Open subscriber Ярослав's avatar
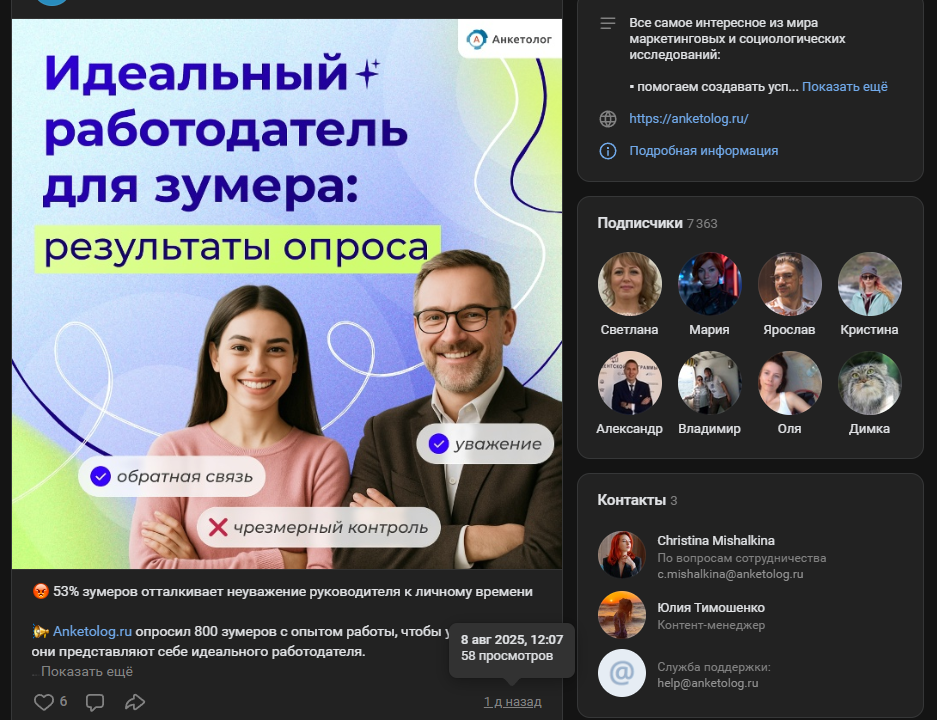937x720 pixels. click(789, 284)
